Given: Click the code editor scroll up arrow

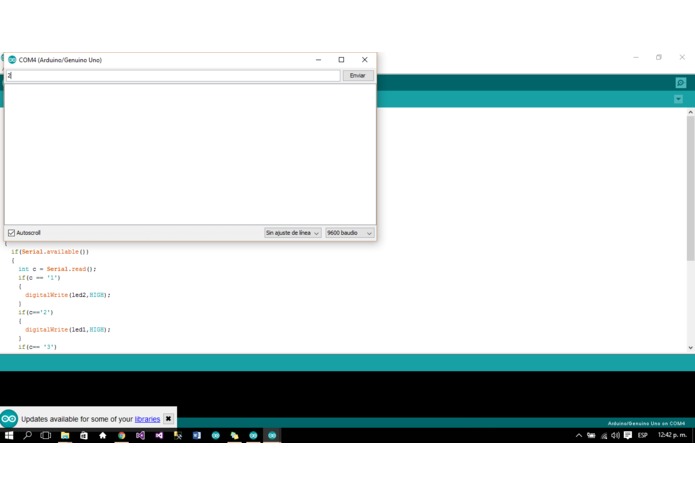Looking at the screenshot, I should [691, 113].
